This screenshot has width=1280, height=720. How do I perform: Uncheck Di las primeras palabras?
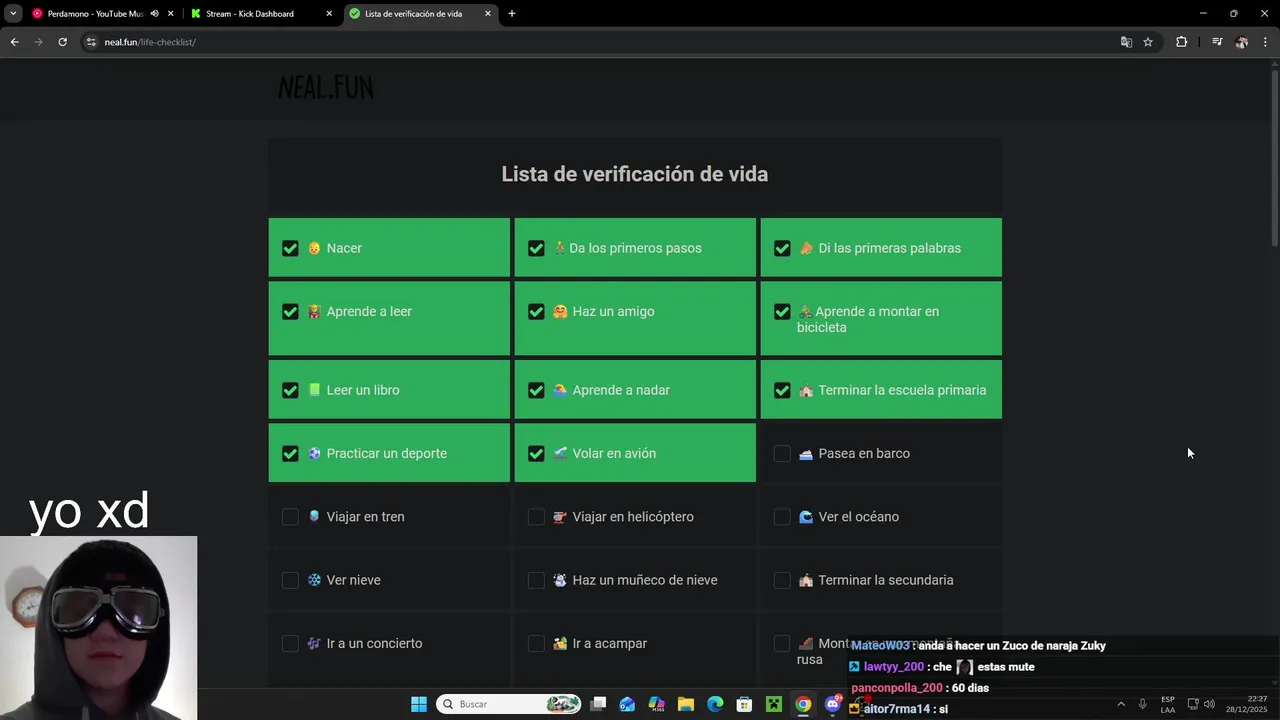click(782, 248)
